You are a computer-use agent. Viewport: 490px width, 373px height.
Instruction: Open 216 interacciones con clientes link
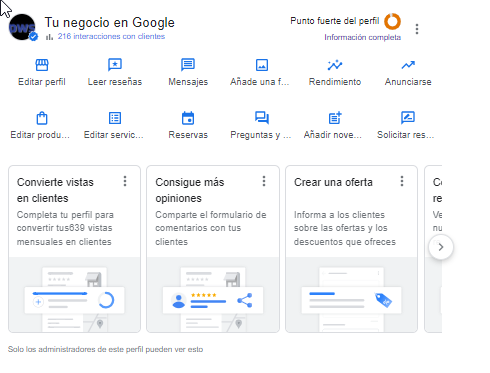click(x=111, y=36)
